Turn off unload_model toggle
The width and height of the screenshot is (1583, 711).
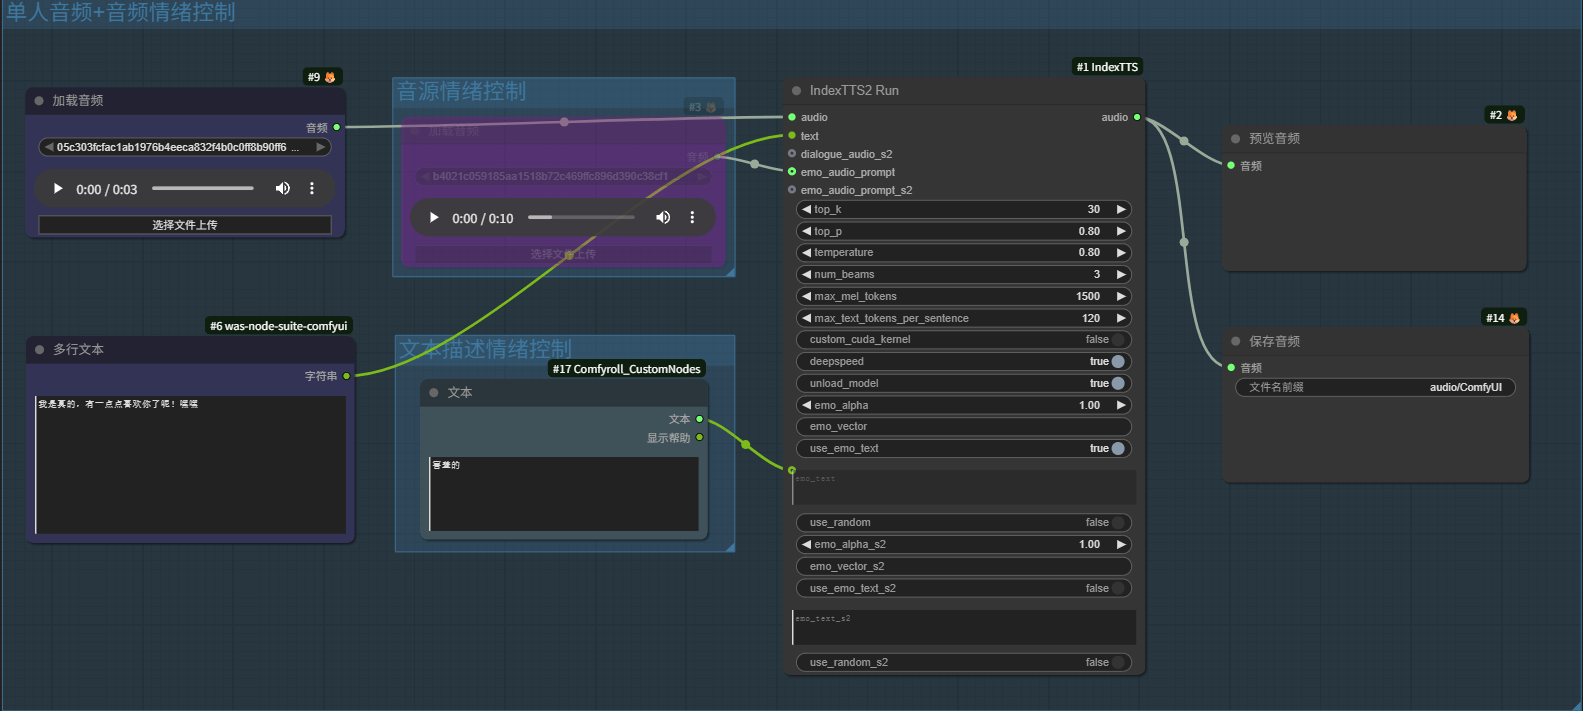(1118, 384)
